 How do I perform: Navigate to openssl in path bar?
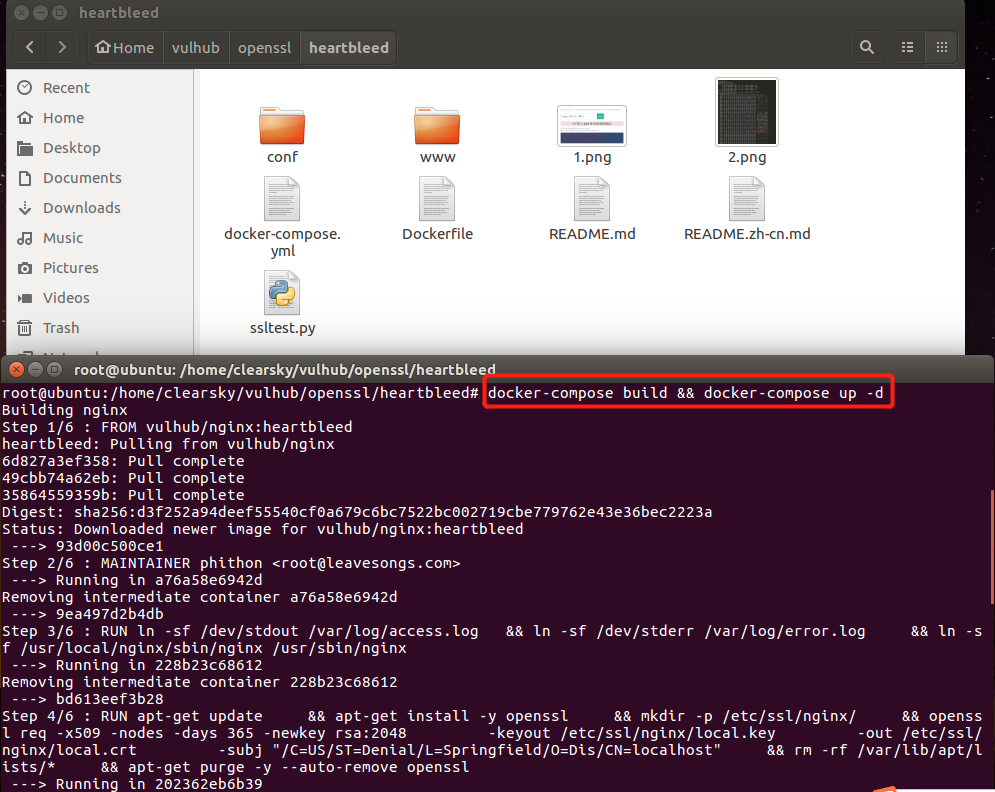[265, 48]
